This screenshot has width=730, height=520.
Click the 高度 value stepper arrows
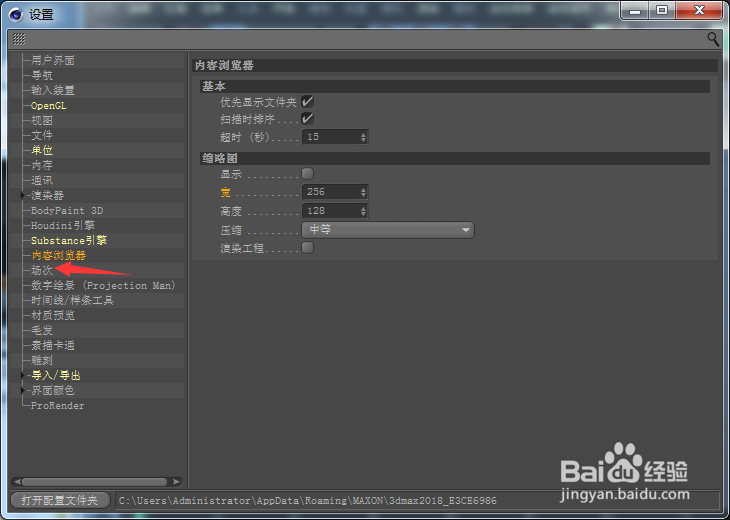pos(363,211)
